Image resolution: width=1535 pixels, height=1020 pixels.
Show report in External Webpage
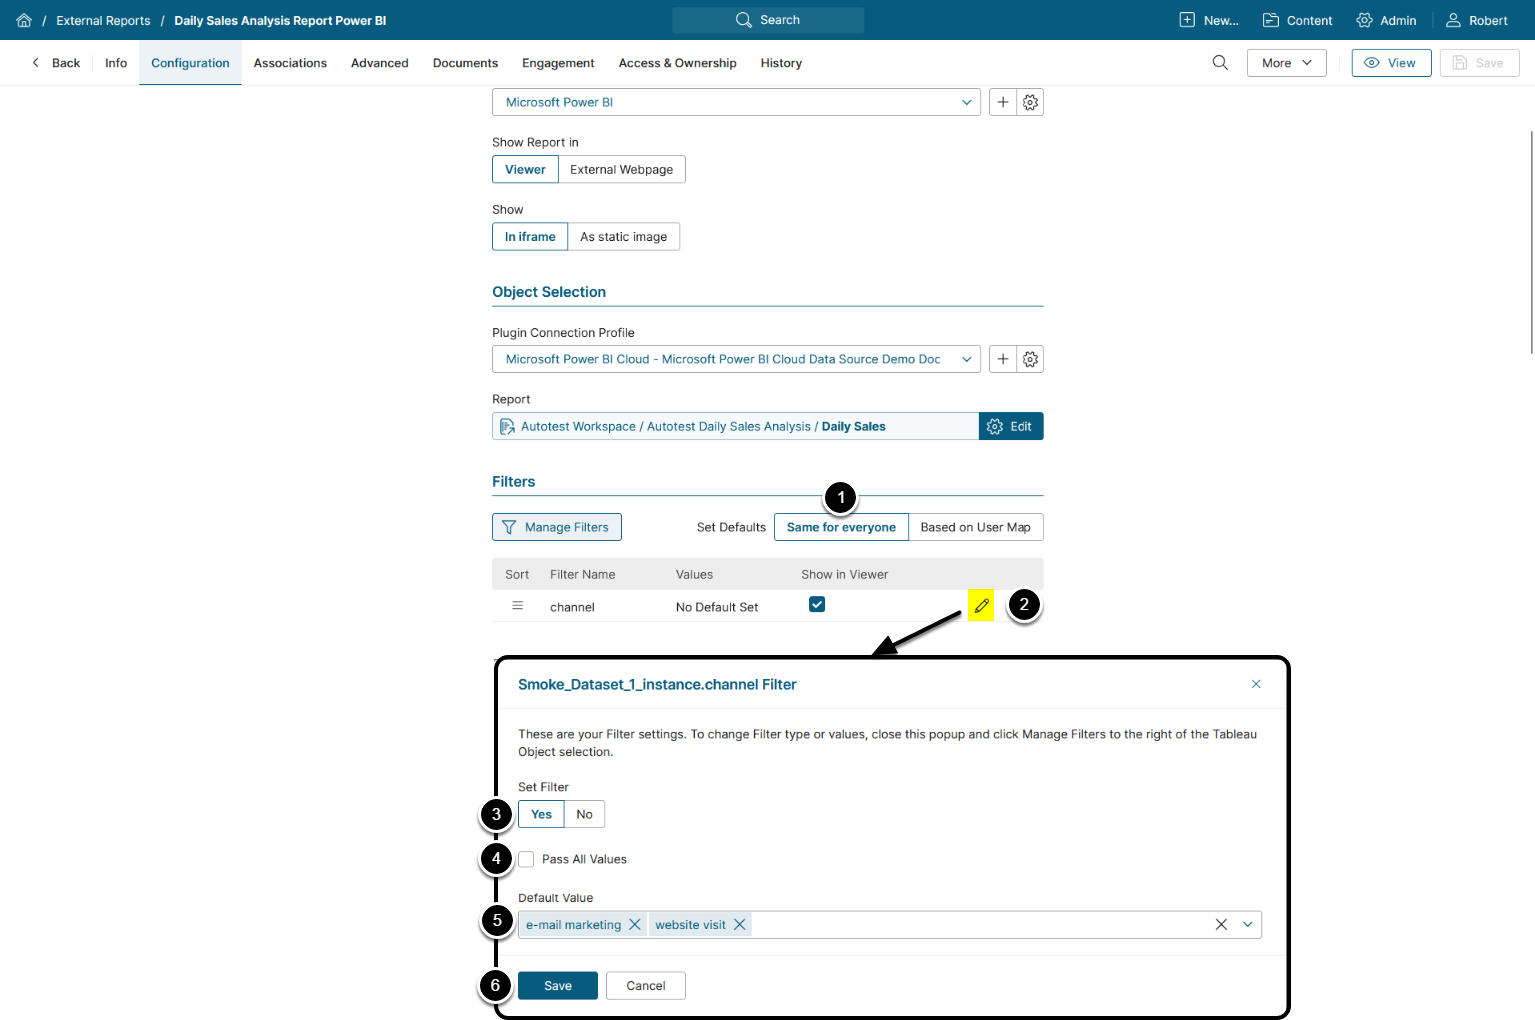coord(622,170)
